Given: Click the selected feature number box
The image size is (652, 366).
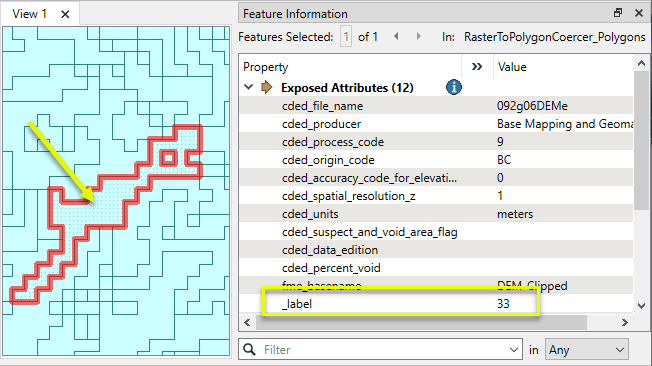Looking at the screenshot, I should point(346,37).
